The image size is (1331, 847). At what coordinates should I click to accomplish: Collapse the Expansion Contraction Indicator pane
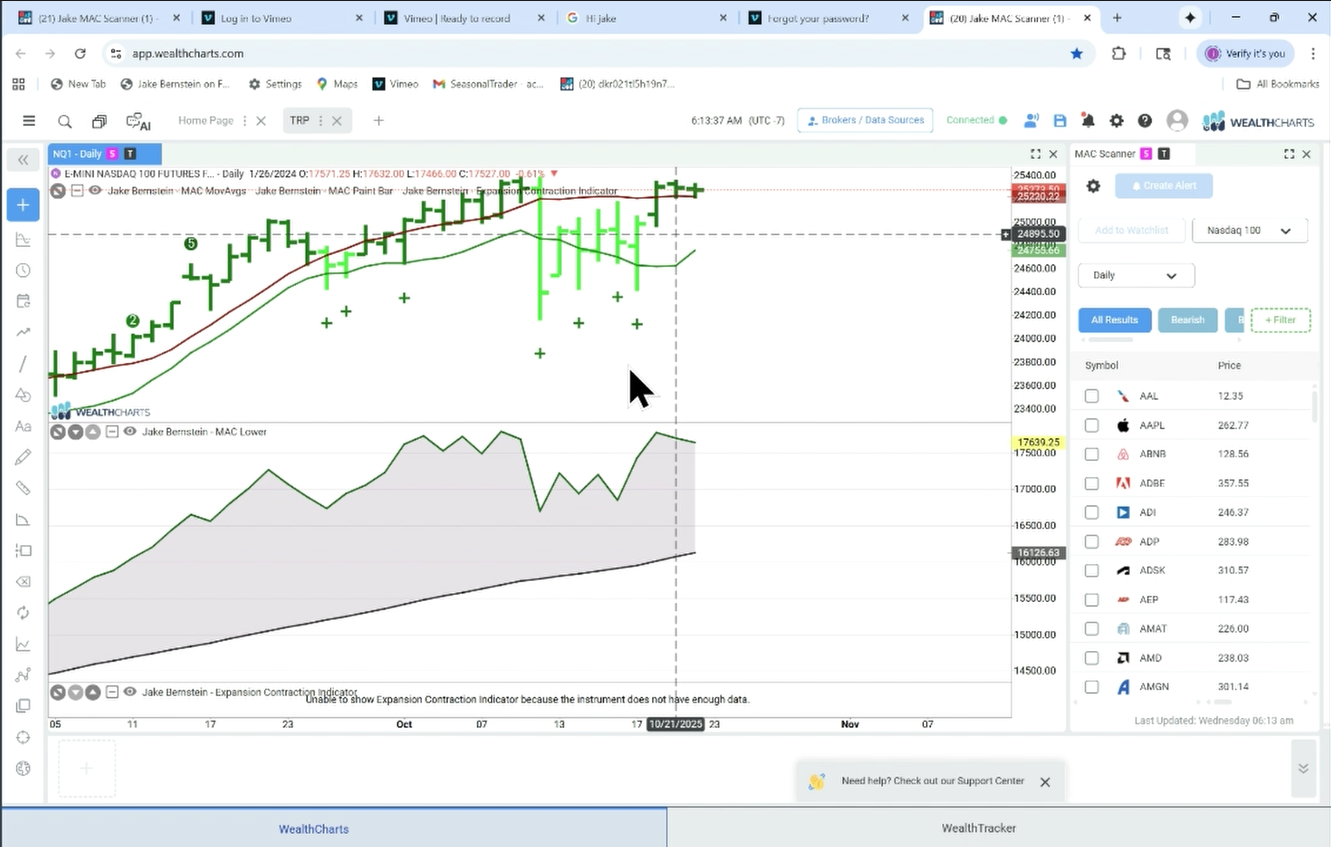(x=112, y=692)
